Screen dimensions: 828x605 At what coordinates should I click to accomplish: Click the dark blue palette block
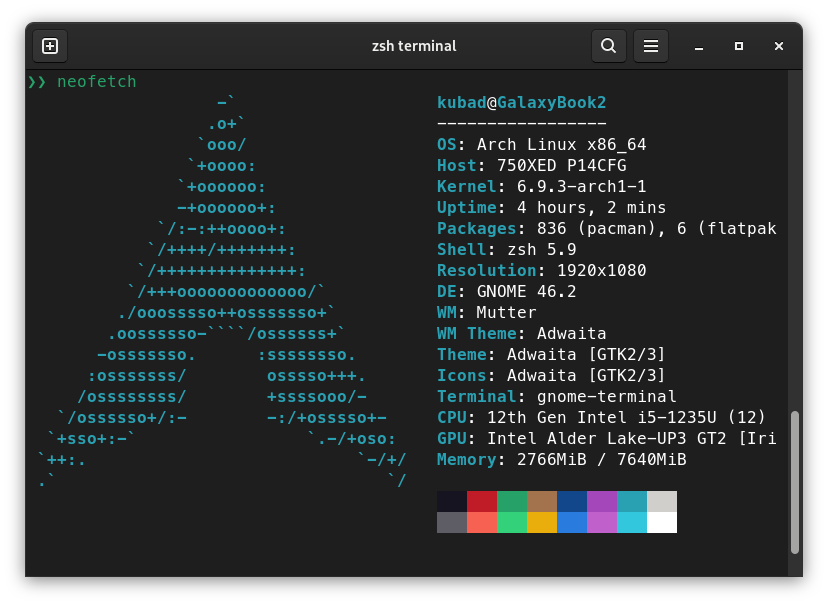572,502
